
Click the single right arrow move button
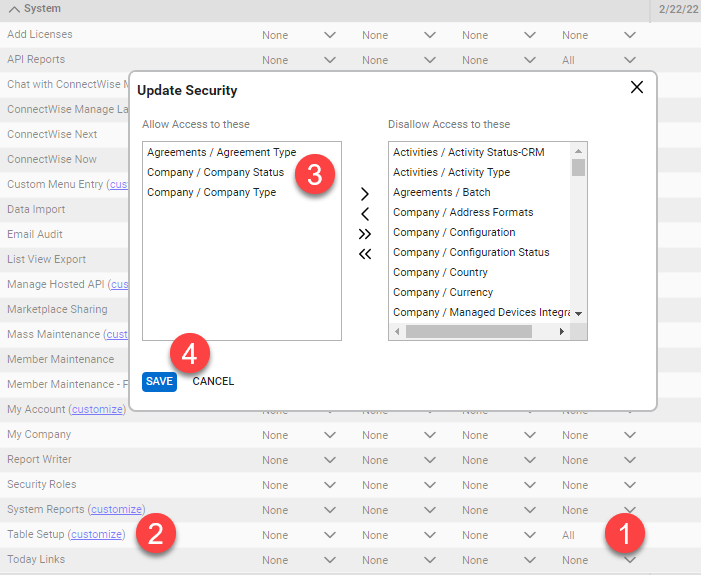pos(365,194)
